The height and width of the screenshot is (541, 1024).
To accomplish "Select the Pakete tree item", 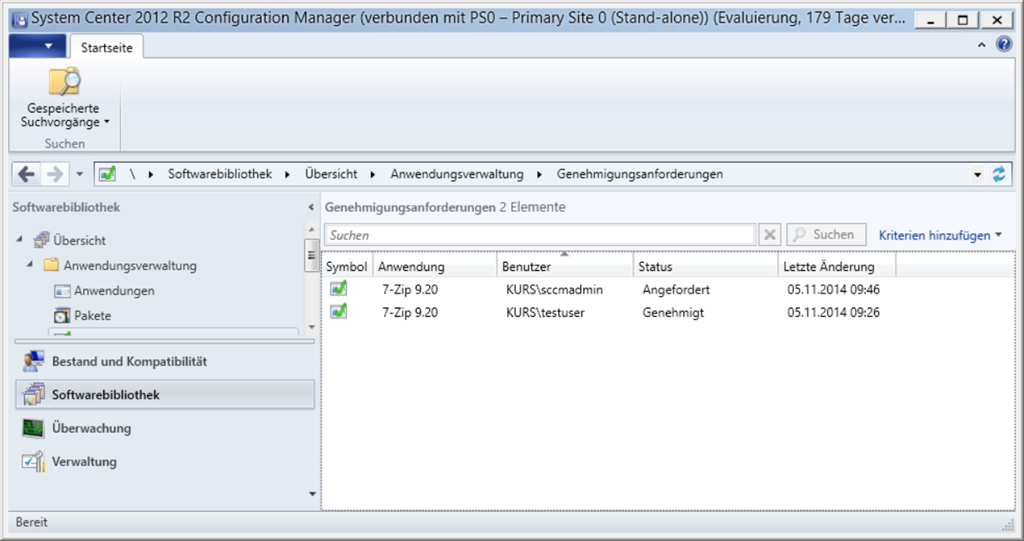I will (x=93, y=316).
